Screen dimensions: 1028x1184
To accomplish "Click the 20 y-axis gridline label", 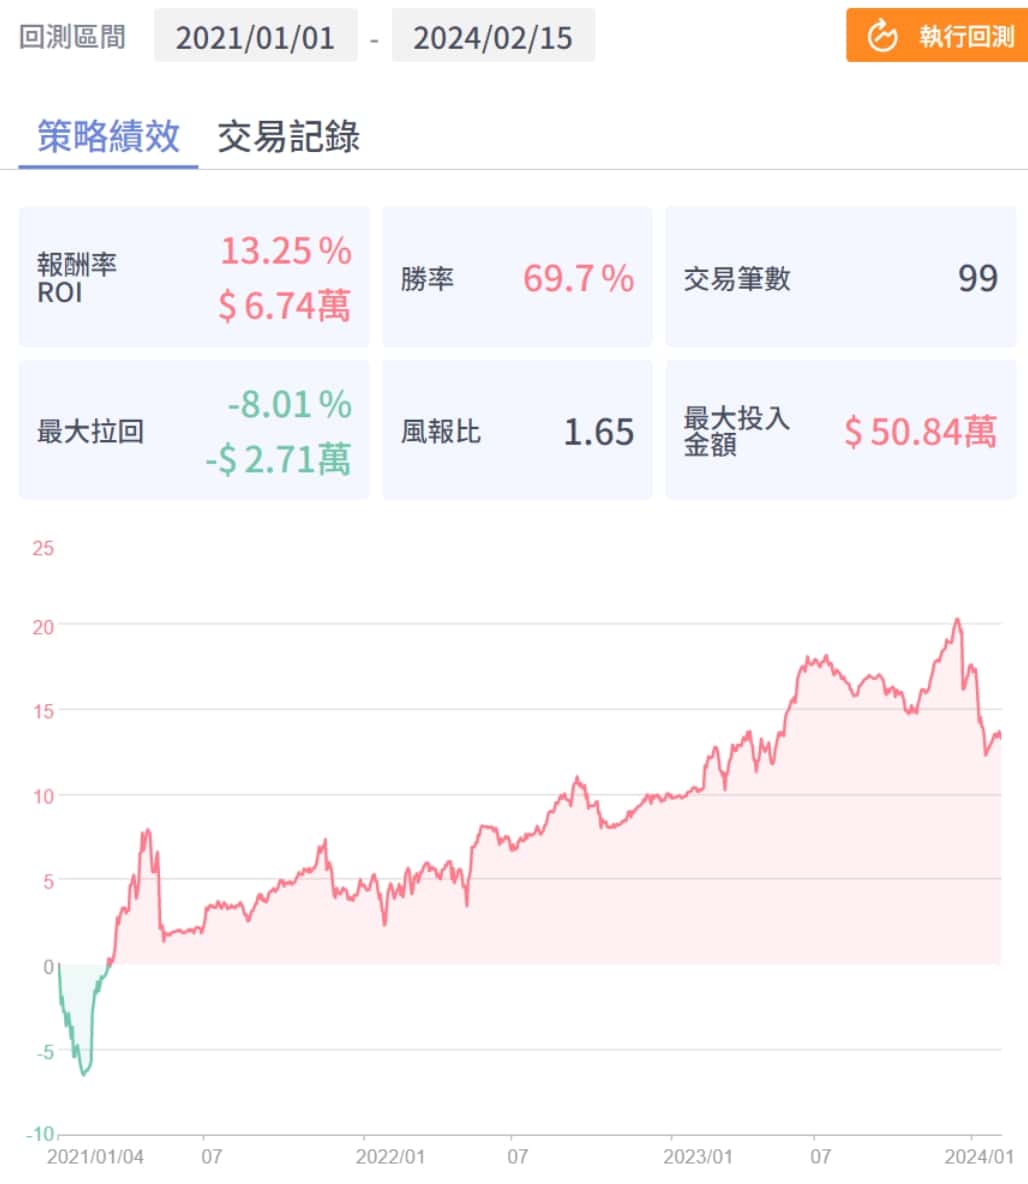I will [x=42, y=625].
